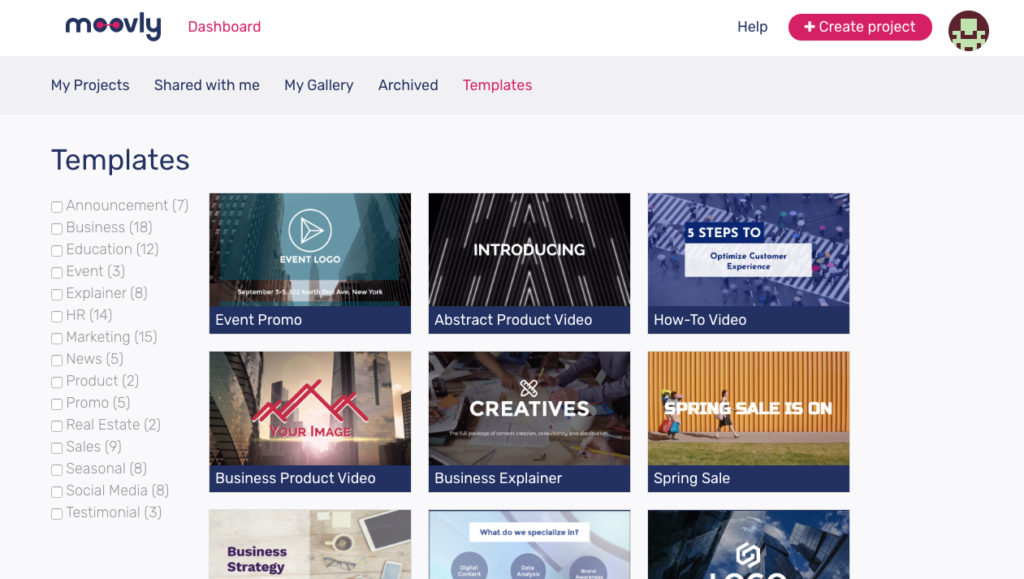Click the Moovly logo
Screen dimensions: 1024x579
113,27
